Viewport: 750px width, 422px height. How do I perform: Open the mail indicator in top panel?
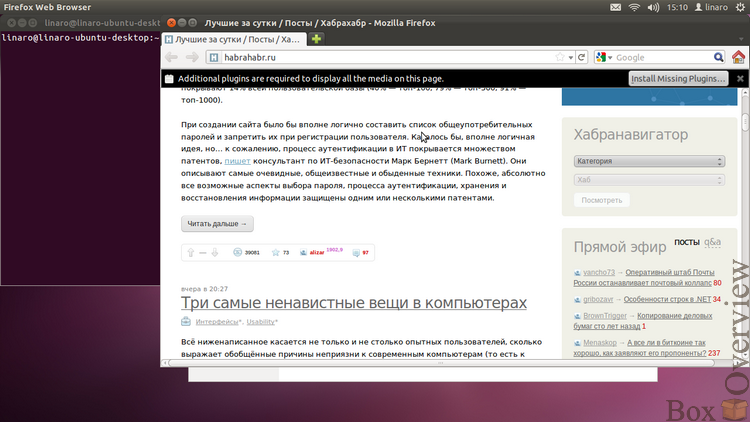[x=616, y=7]
